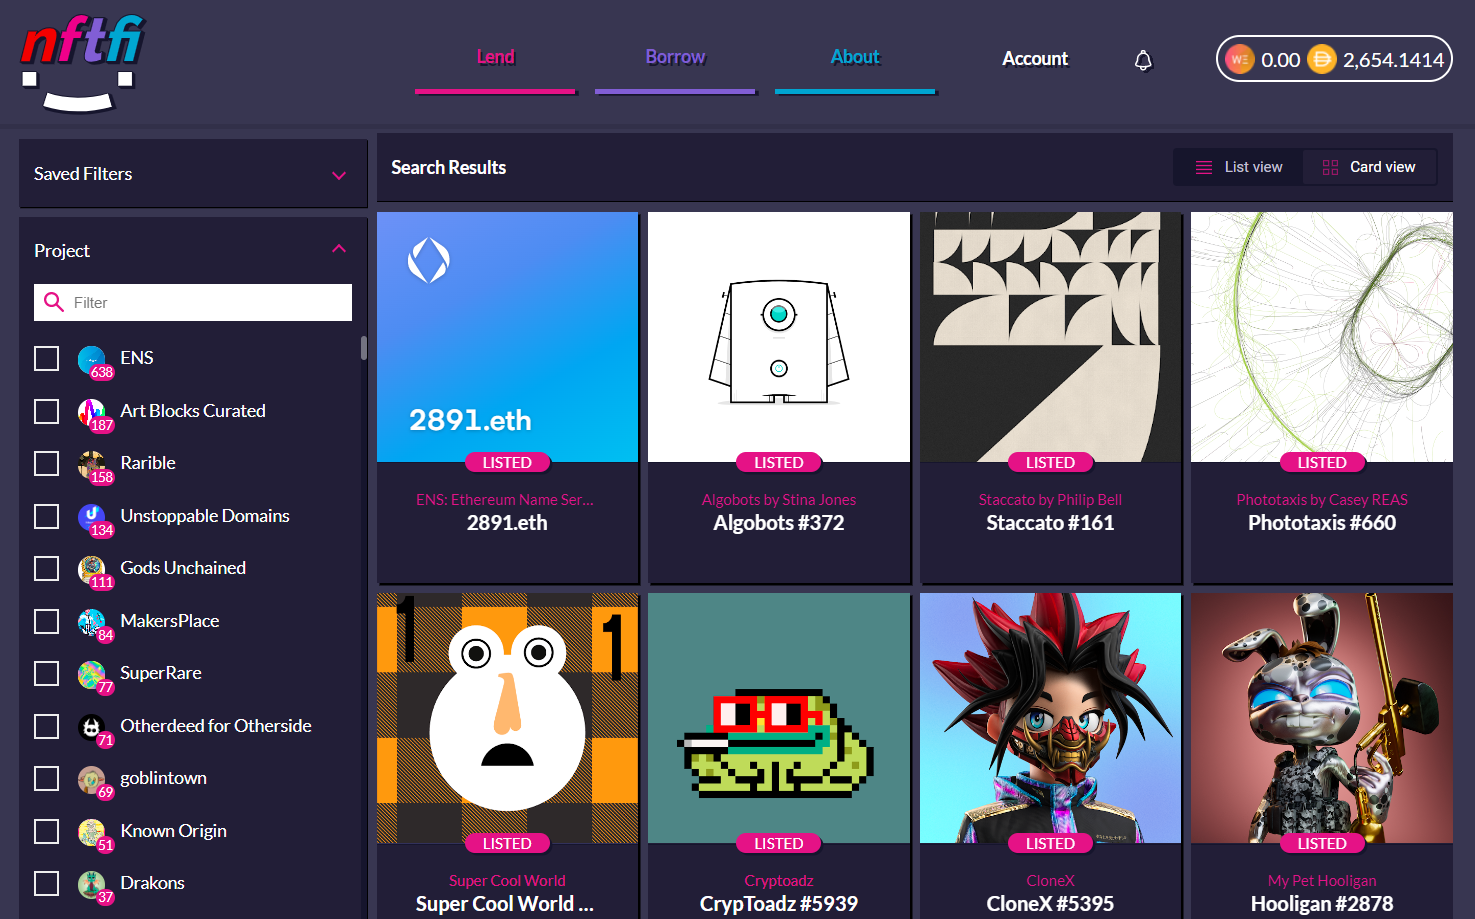Check the Art Blocks Curated checkbox
Screen dimensions: 1475x919
(47, 411)
